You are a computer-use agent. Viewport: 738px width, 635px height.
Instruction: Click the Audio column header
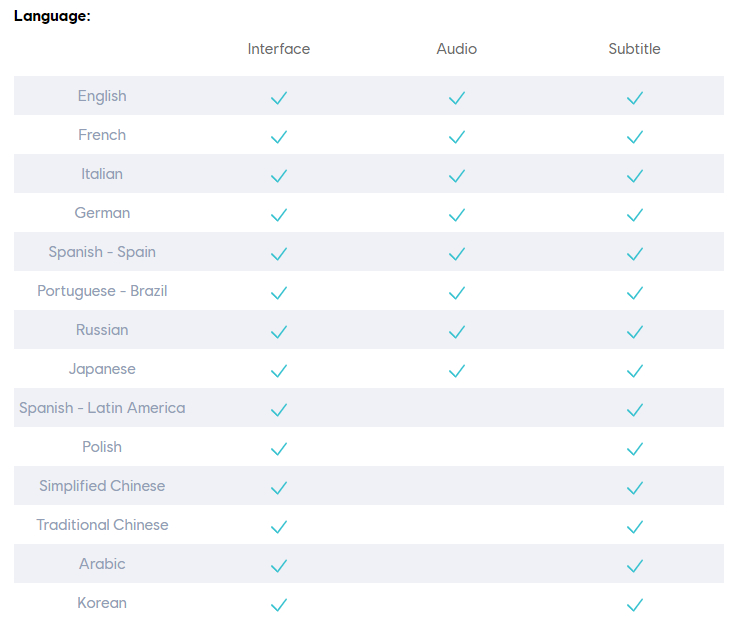pyautogui.click(x=457, y=49)
